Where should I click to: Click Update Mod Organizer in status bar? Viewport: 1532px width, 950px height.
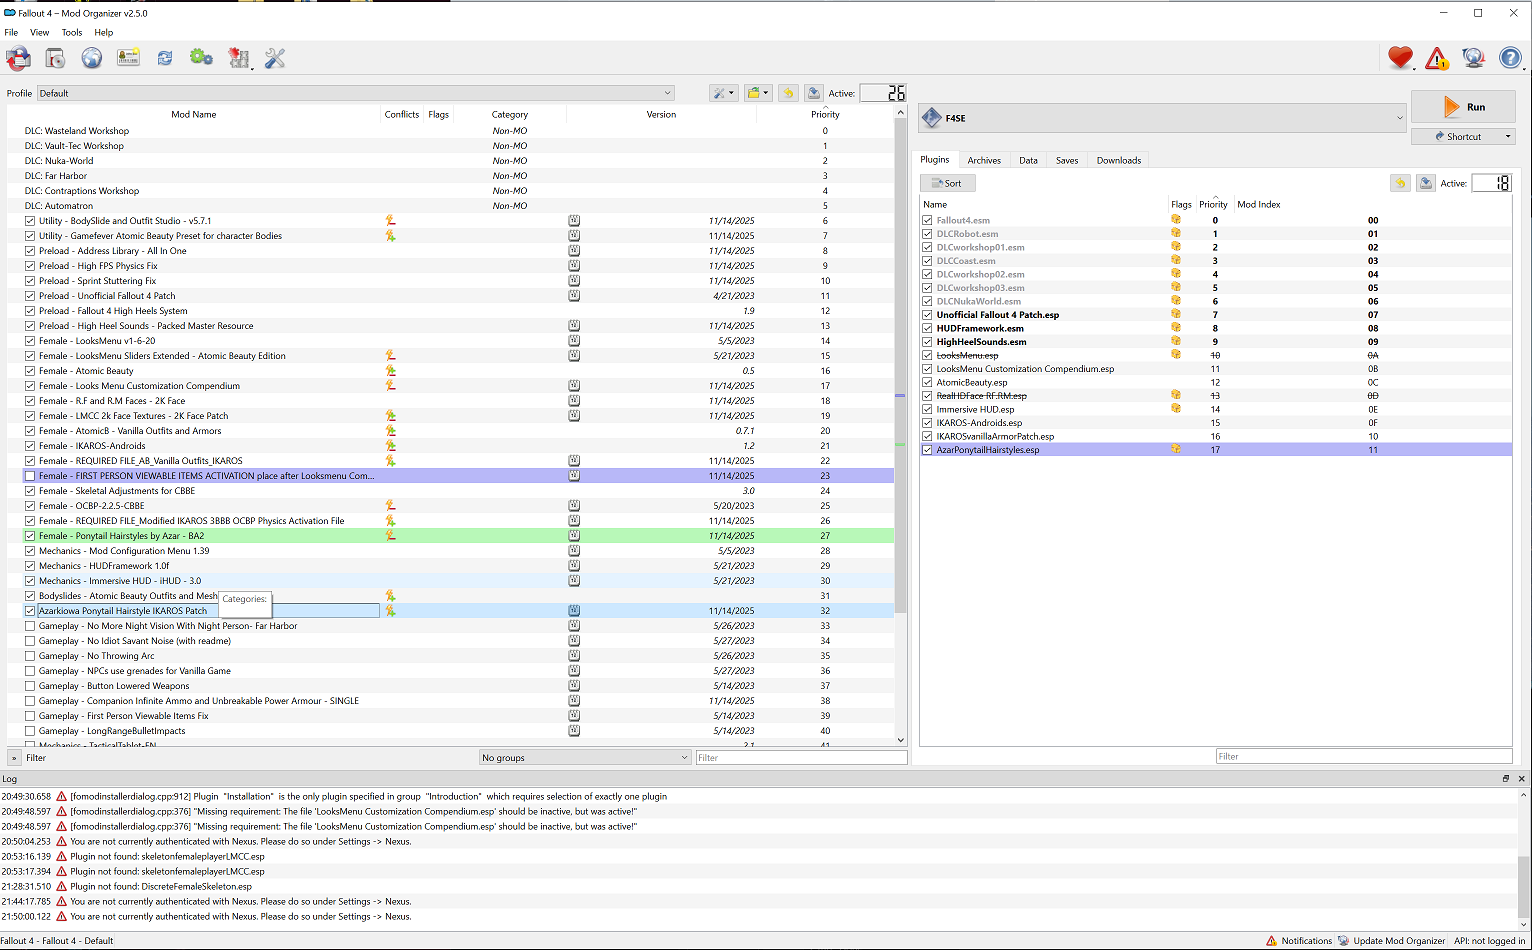(1392, 941)
